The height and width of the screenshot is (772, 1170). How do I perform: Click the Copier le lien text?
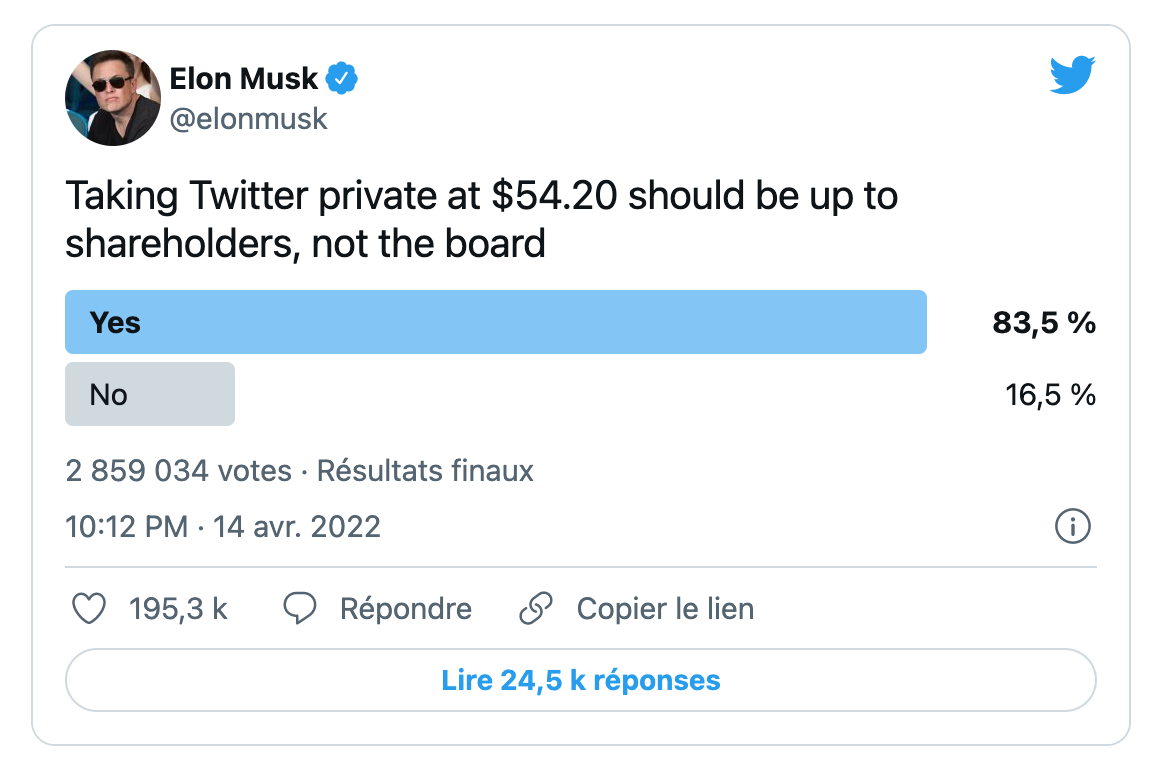[666, 609]
